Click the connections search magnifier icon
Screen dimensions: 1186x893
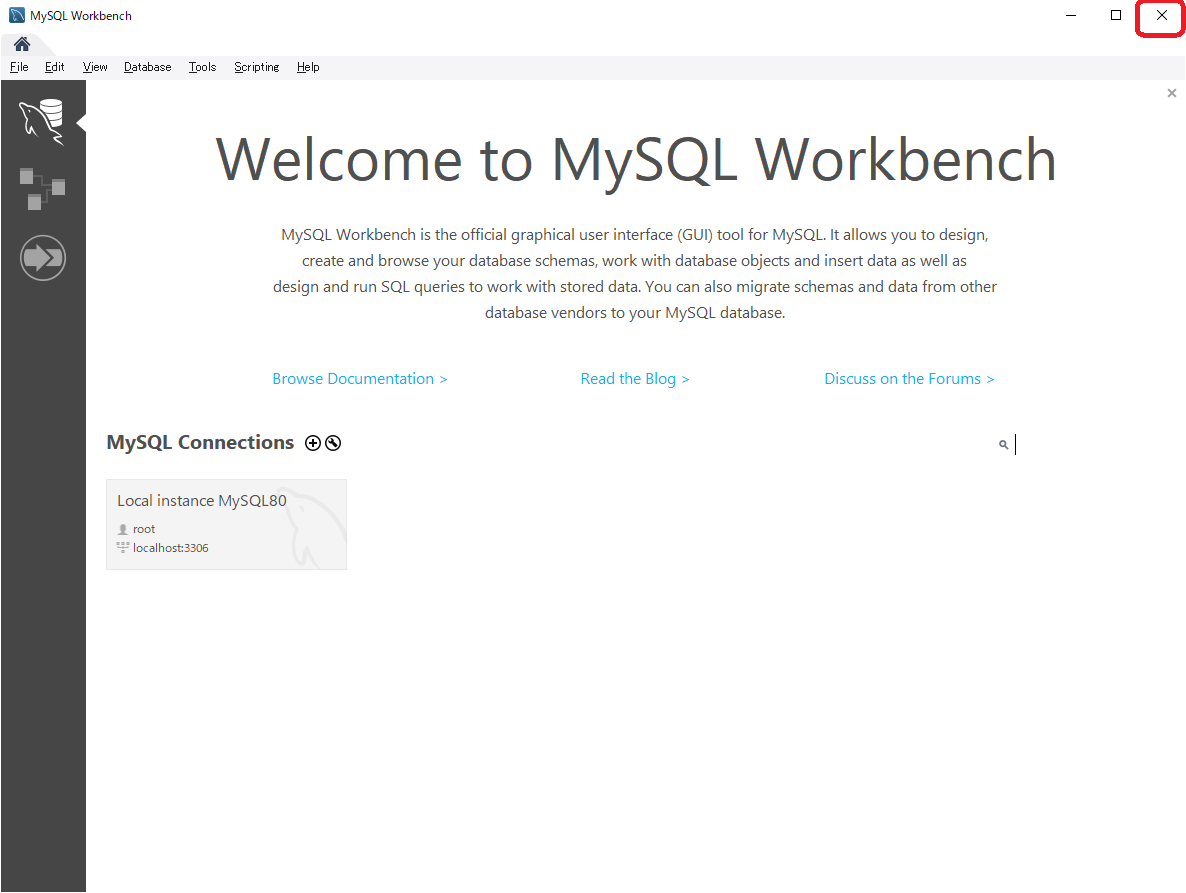[x=1003, y=445]
